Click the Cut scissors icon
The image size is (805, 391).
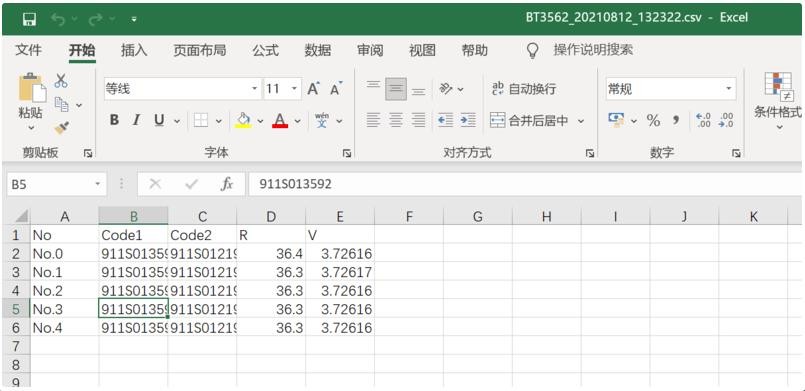[61, 81]
